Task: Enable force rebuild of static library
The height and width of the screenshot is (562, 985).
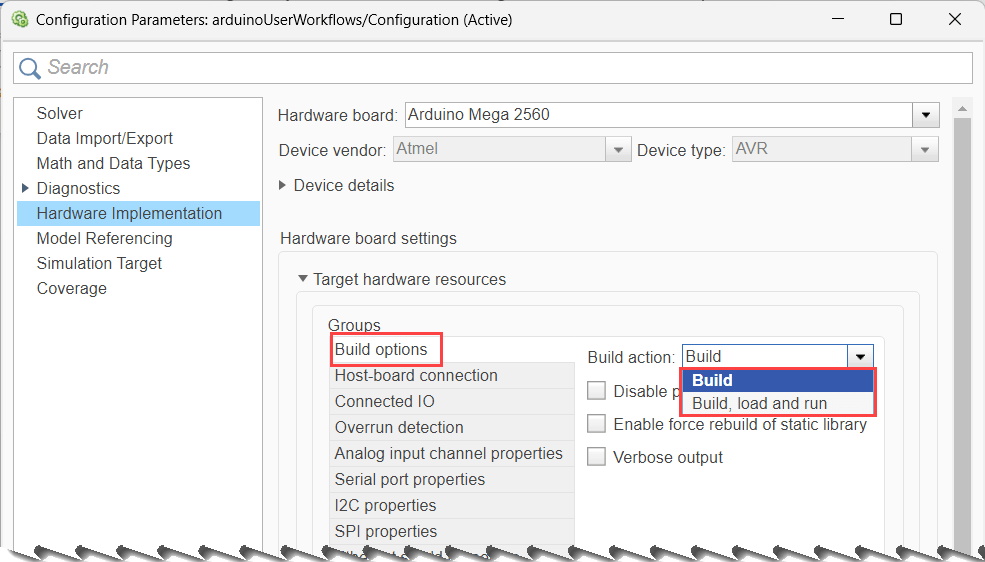Action: [x=597, y=424]
